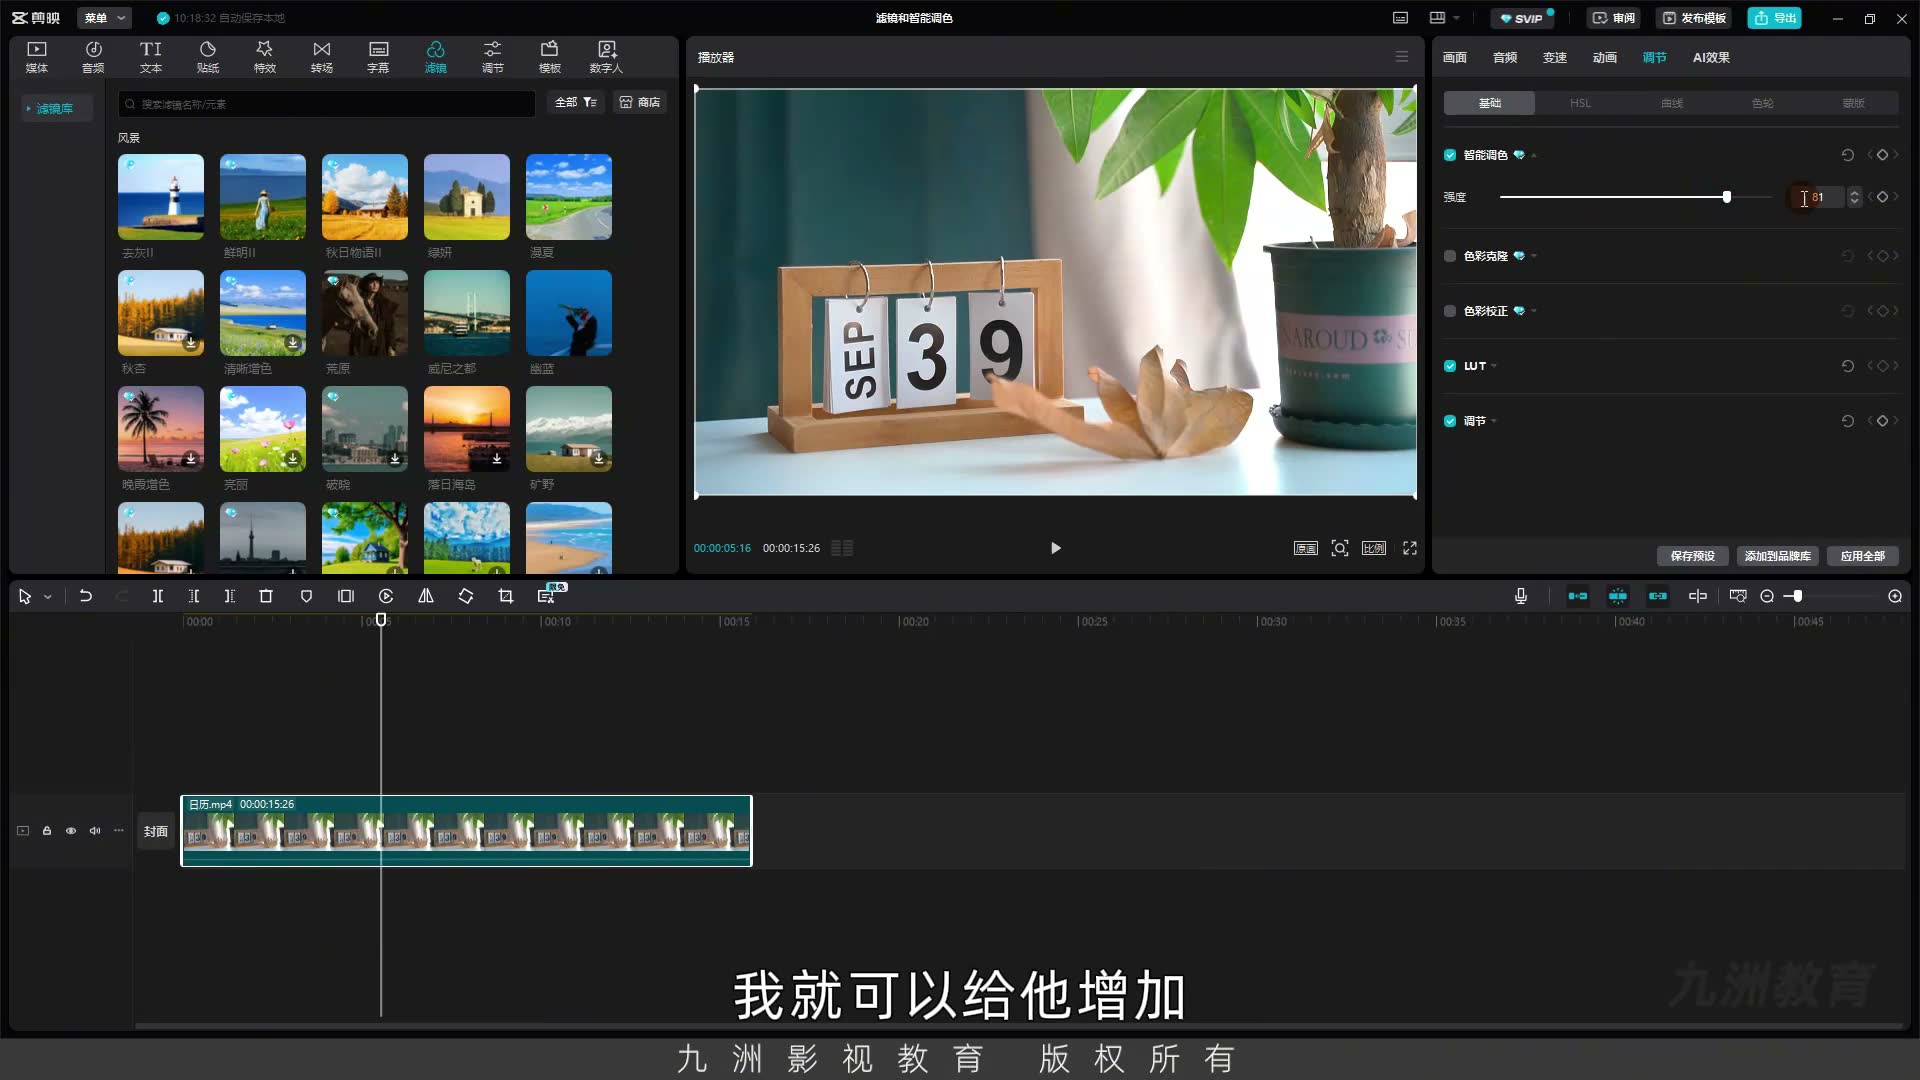
Task: Open the 字幕 captions panel
Action: point(378,57)
